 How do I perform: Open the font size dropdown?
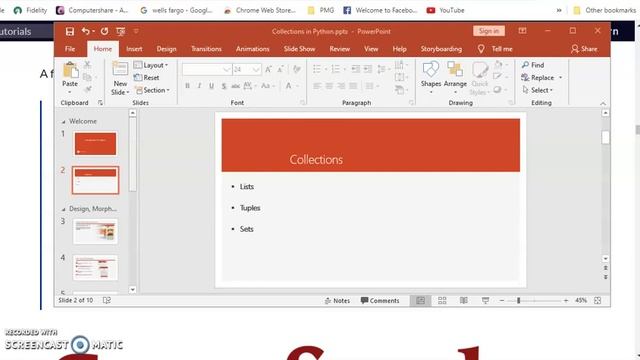click(x=256, y=69)
